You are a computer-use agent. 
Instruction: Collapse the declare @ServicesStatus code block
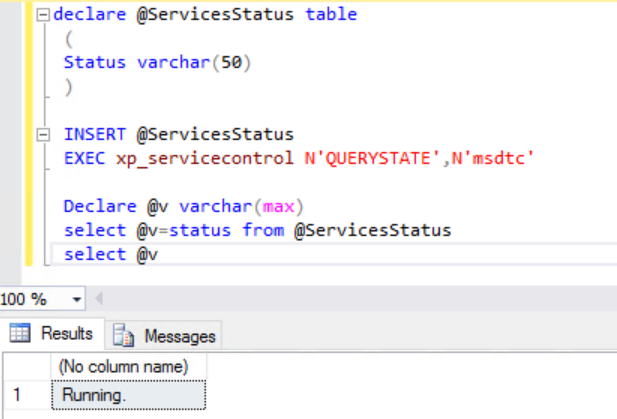[43, 17]
